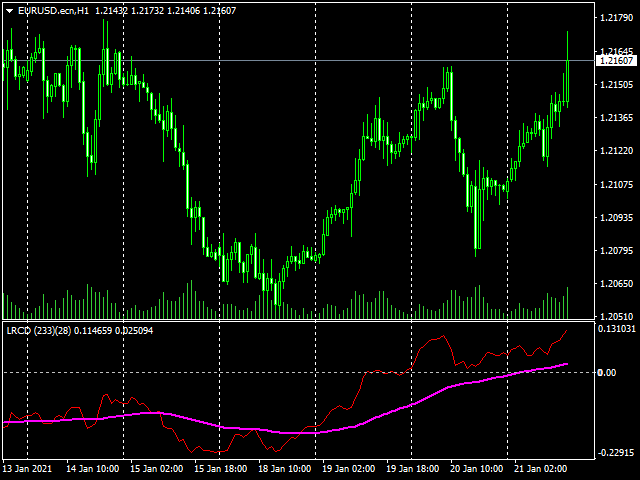Select the EURUSD.ecn,H1 chart title text
Viewport: 640px width, 480px height.
point(53,11)
